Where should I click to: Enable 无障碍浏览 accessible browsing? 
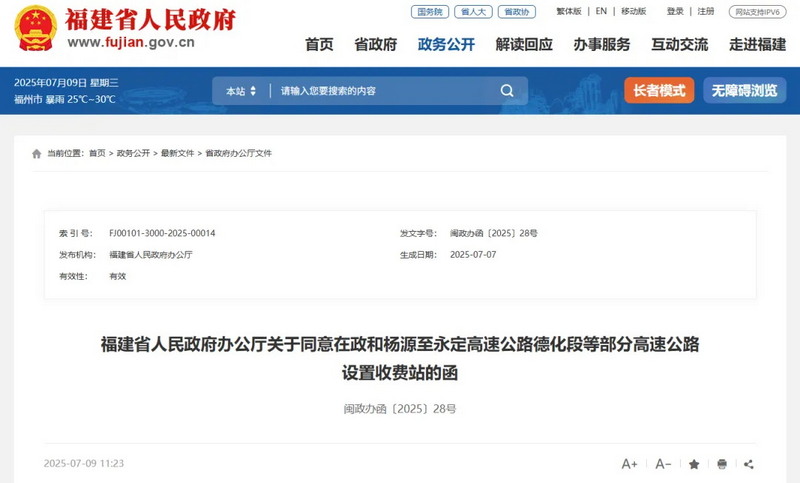coord(744,91)
